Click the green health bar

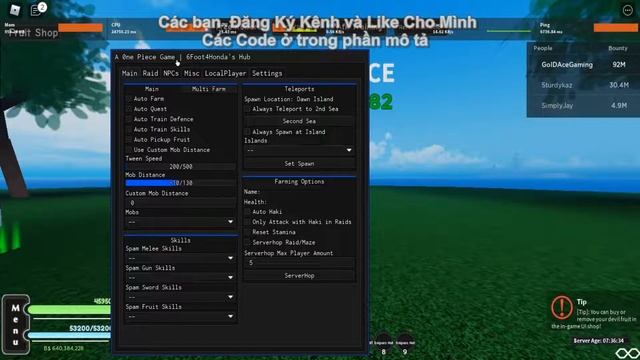[x=69, y=310]
